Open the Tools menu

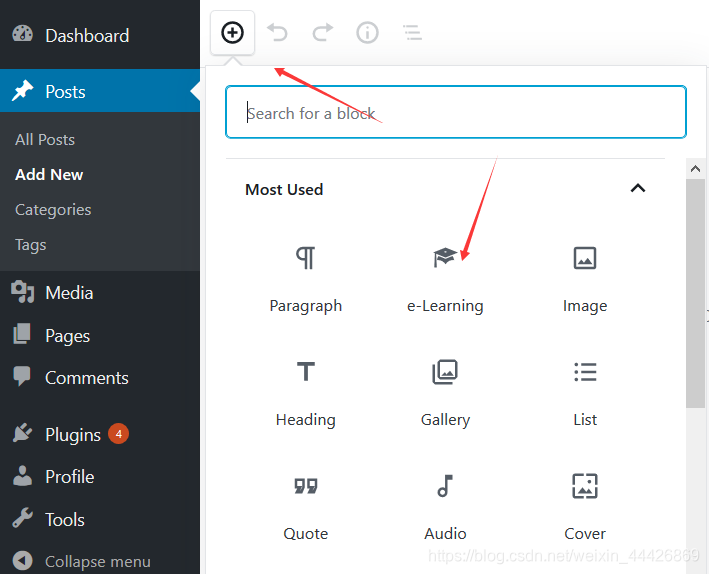100,519
